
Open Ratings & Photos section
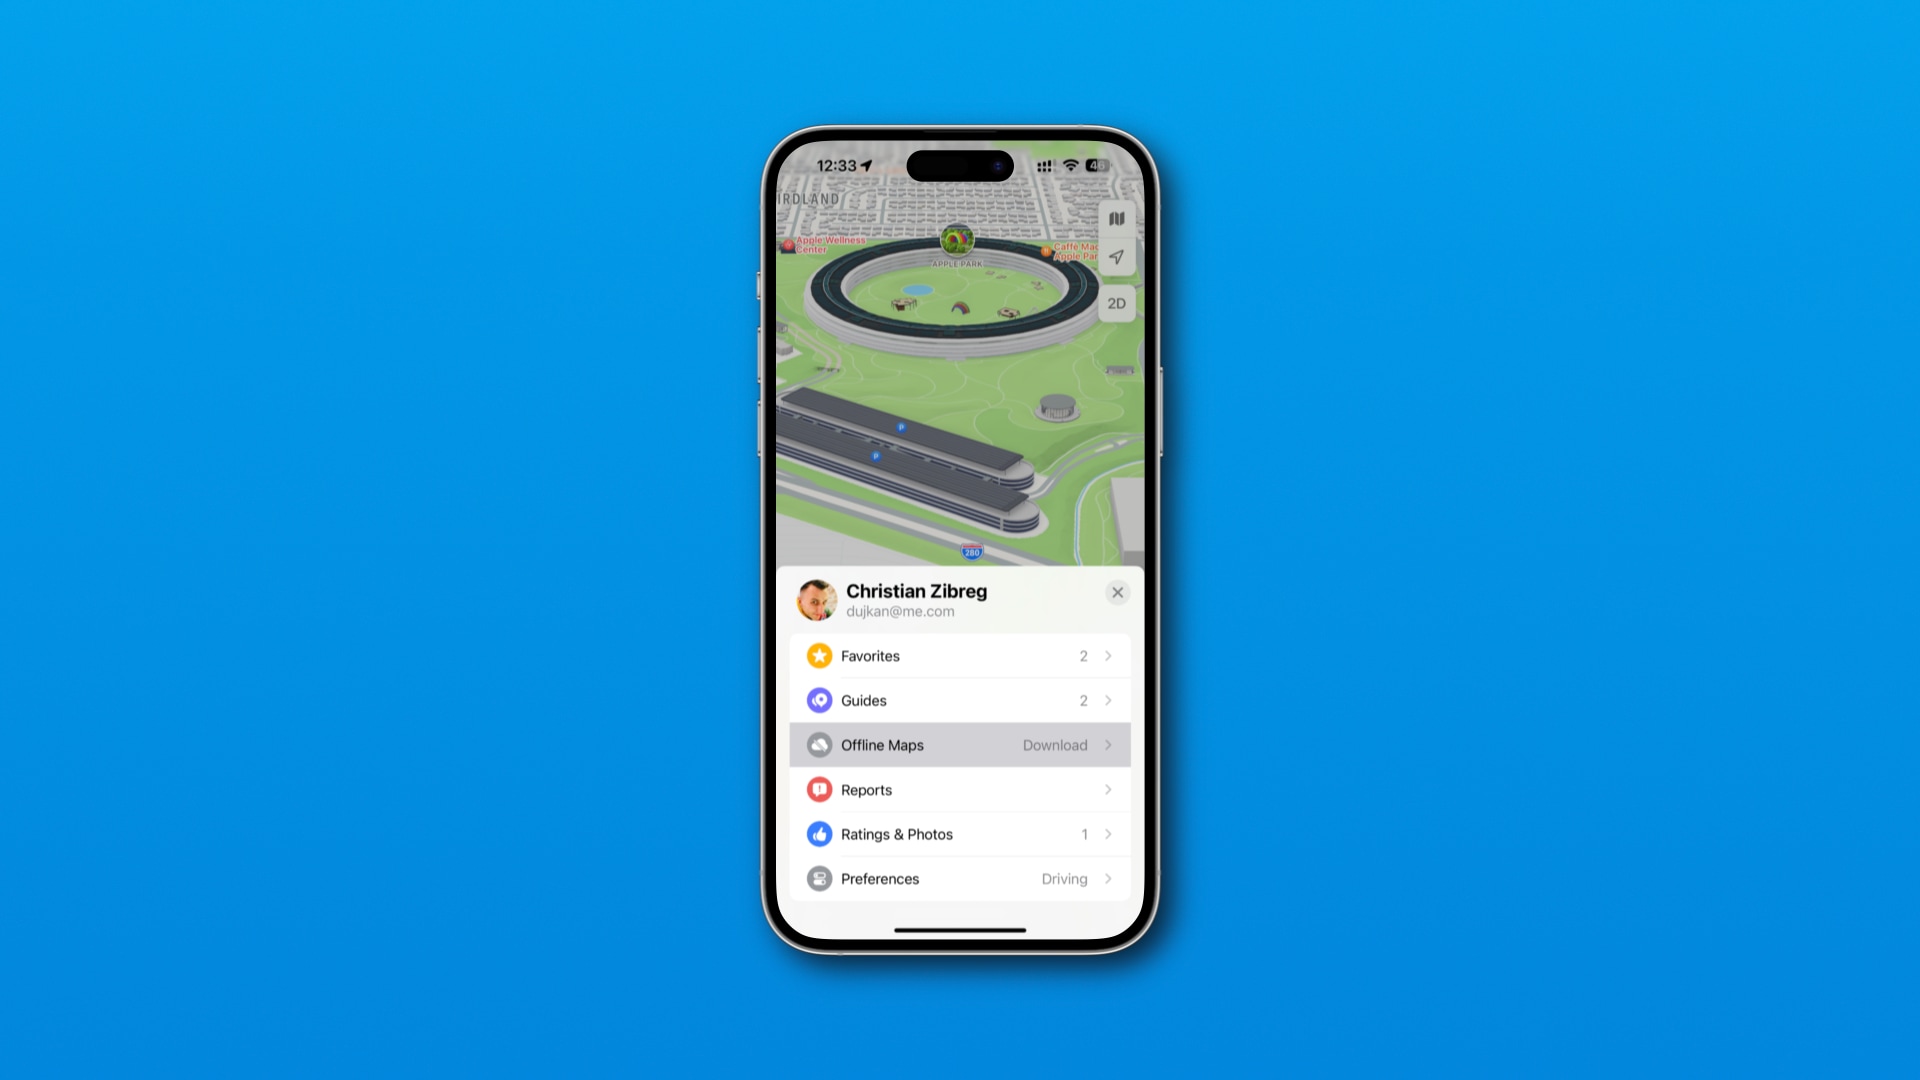960,833
